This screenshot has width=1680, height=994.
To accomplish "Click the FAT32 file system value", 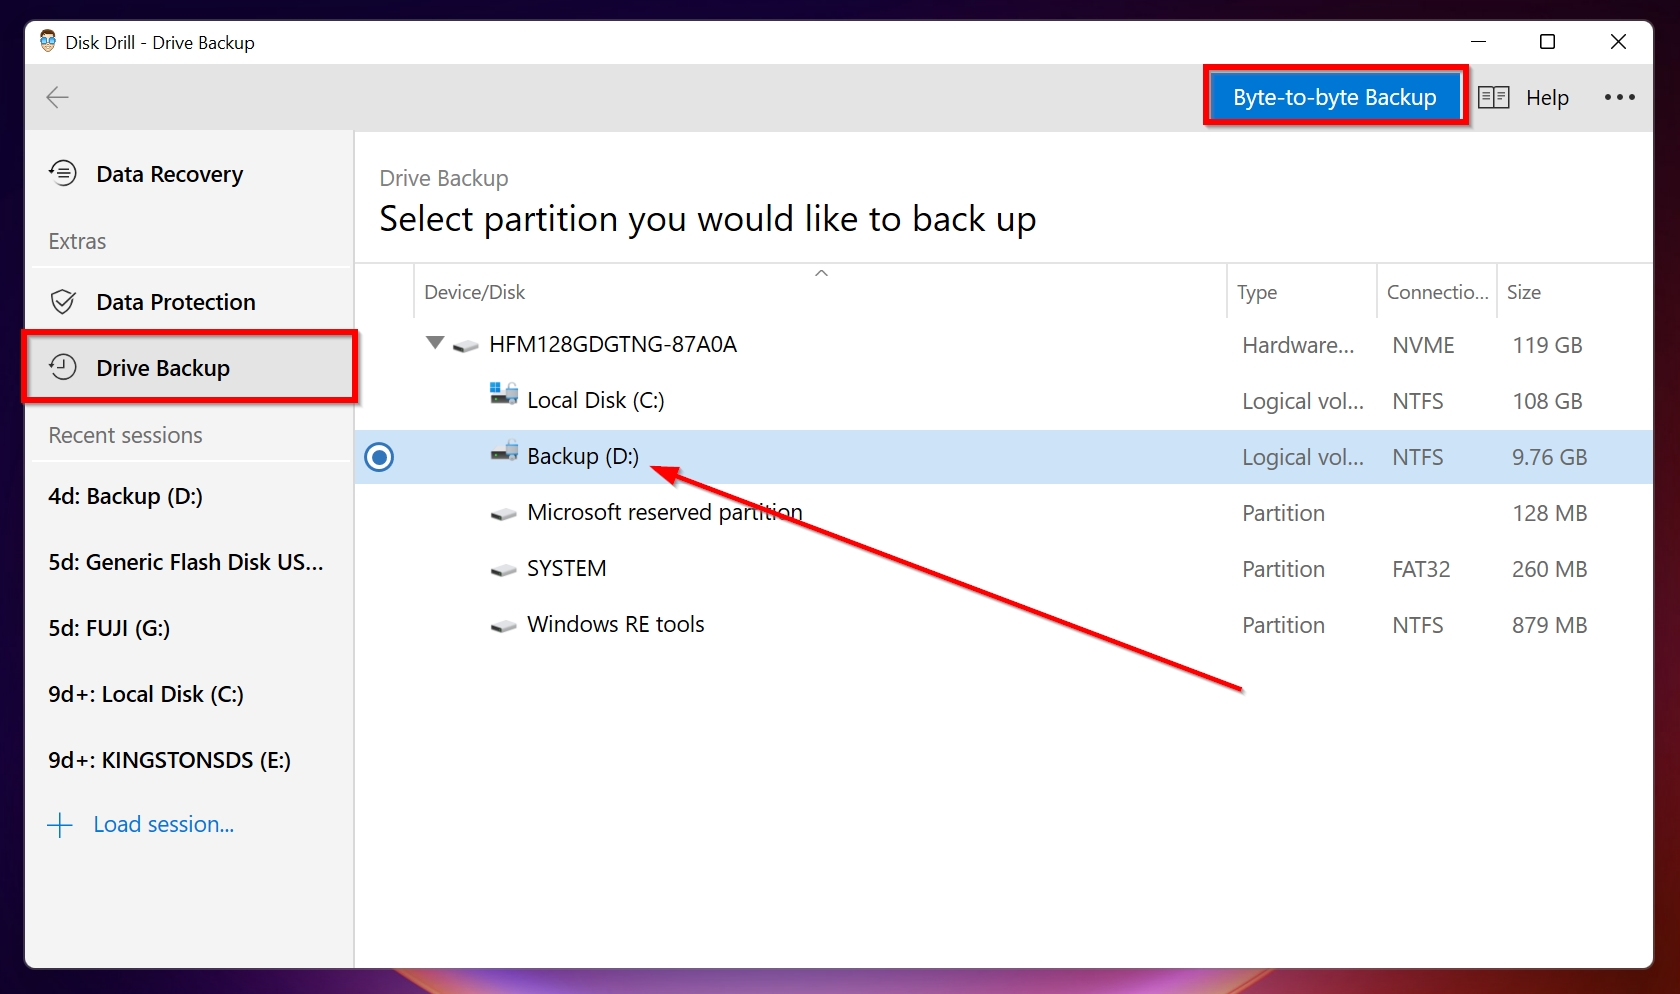I will [1421, 569].
